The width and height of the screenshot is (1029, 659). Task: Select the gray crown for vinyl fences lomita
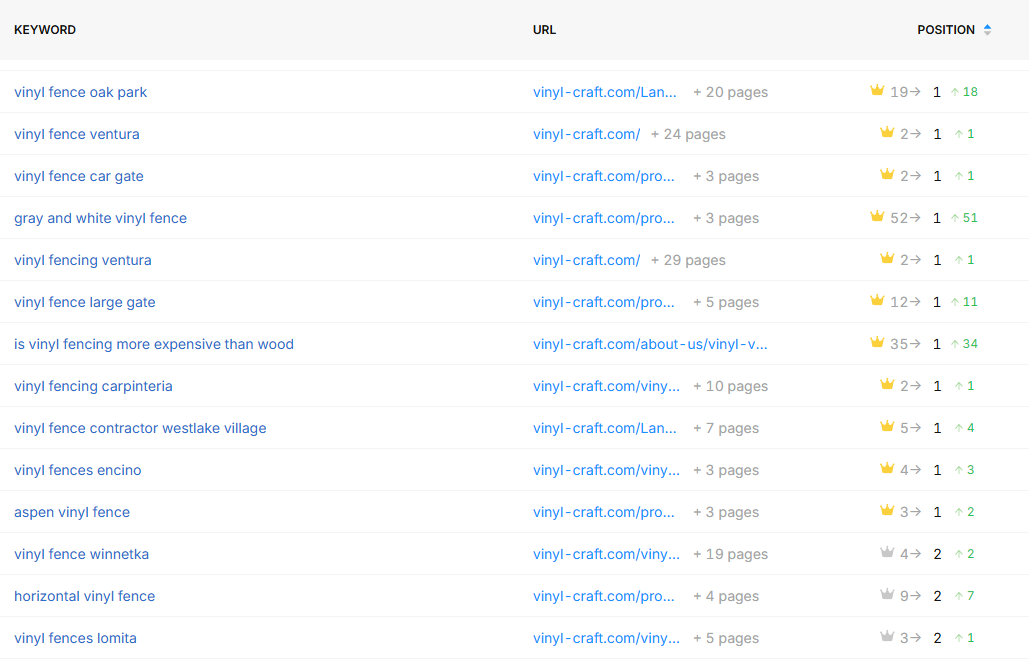(x=887, y=637)
